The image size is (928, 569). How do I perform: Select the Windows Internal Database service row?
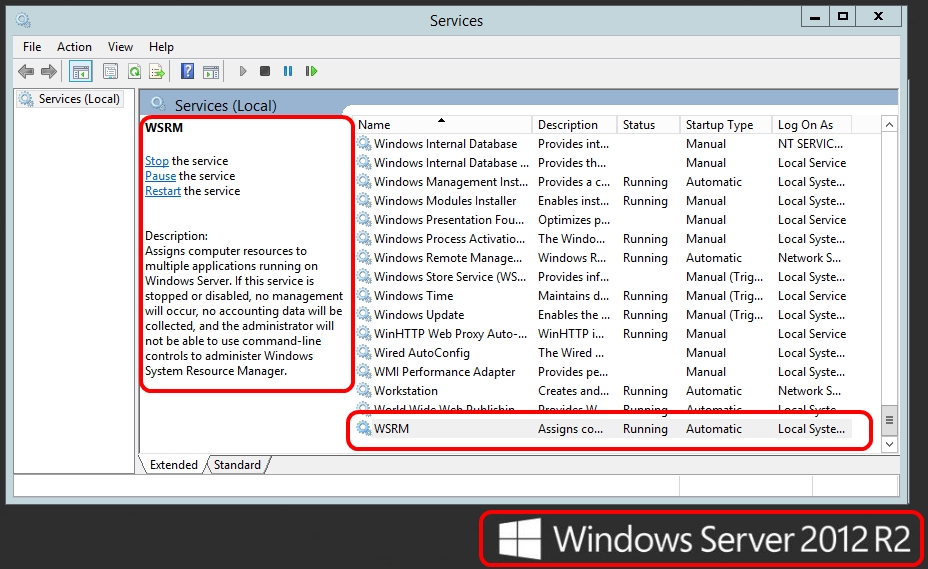pyautogui.click(x=603, y=144)
